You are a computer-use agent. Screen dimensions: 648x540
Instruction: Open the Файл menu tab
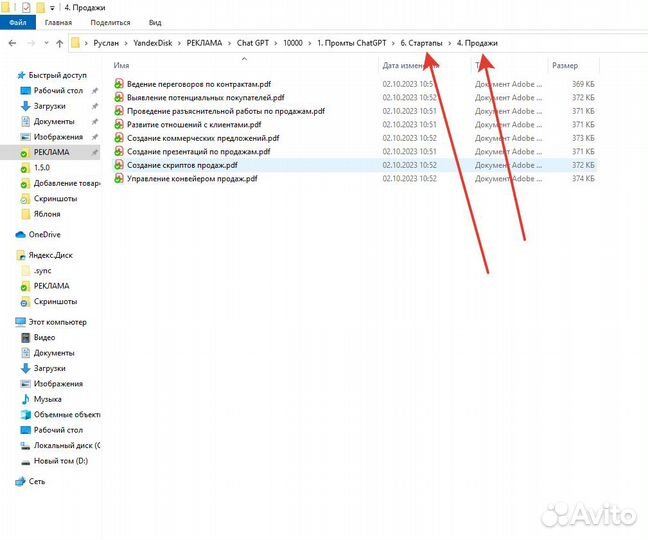[17, 21]
